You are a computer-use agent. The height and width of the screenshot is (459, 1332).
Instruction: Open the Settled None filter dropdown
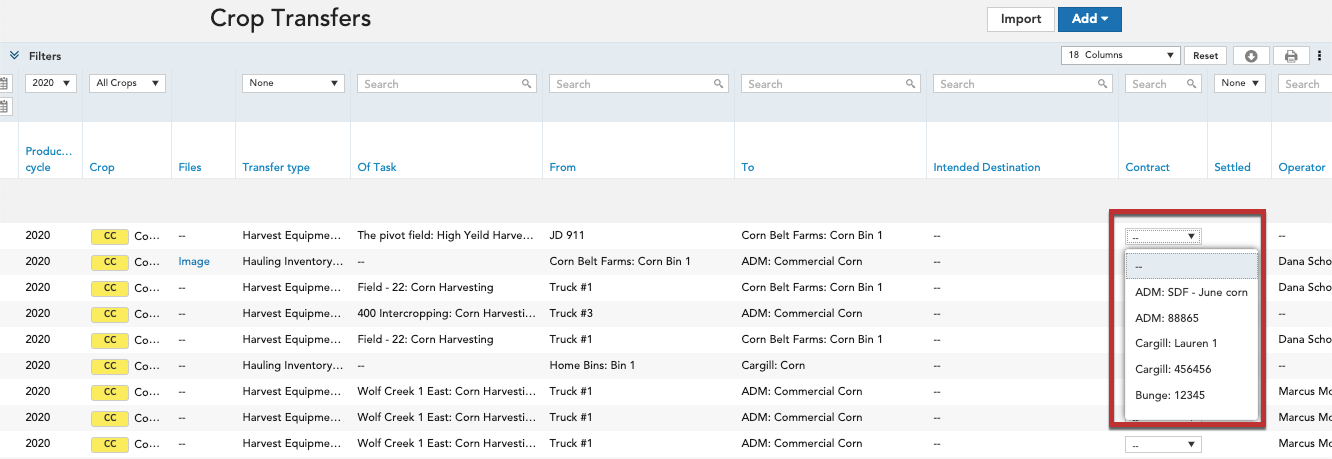(x=1240, y=84)
